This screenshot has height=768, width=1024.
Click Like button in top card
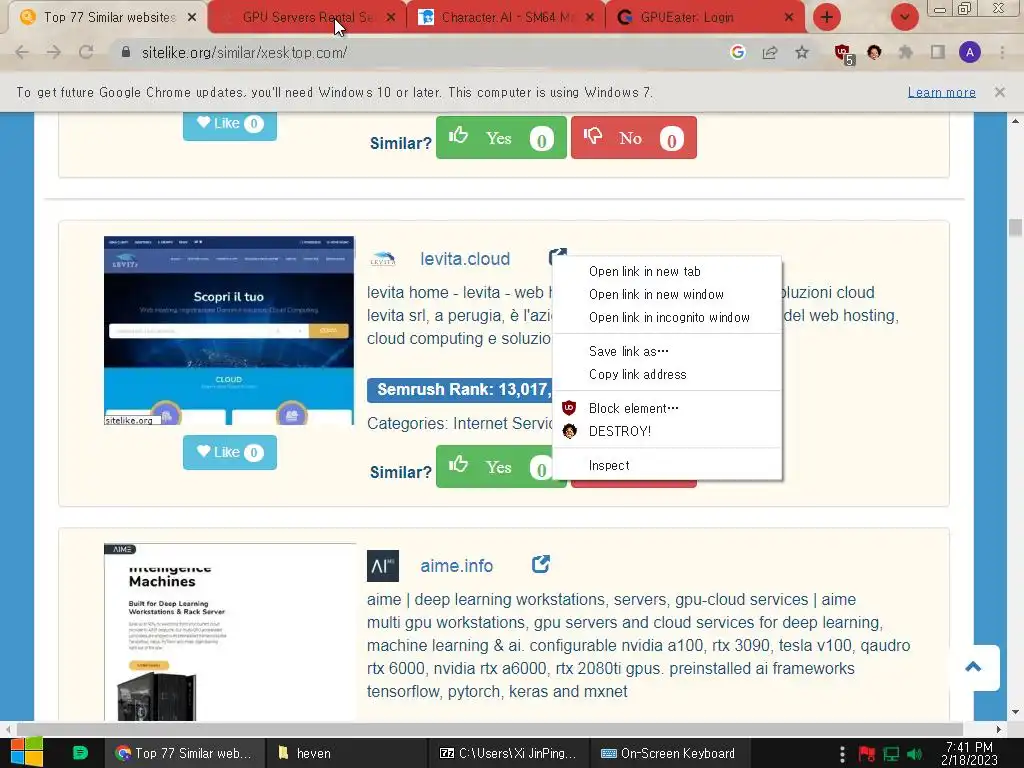230,125
